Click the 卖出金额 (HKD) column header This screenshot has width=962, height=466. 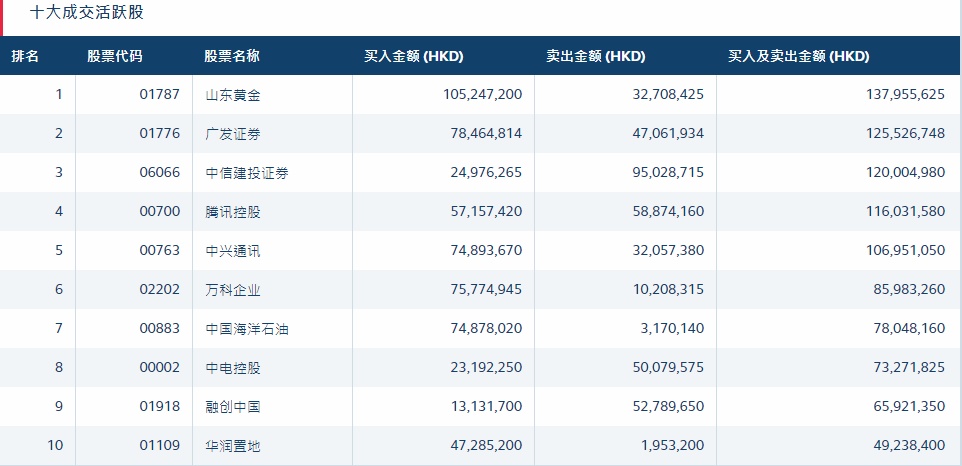coord(596,56)
